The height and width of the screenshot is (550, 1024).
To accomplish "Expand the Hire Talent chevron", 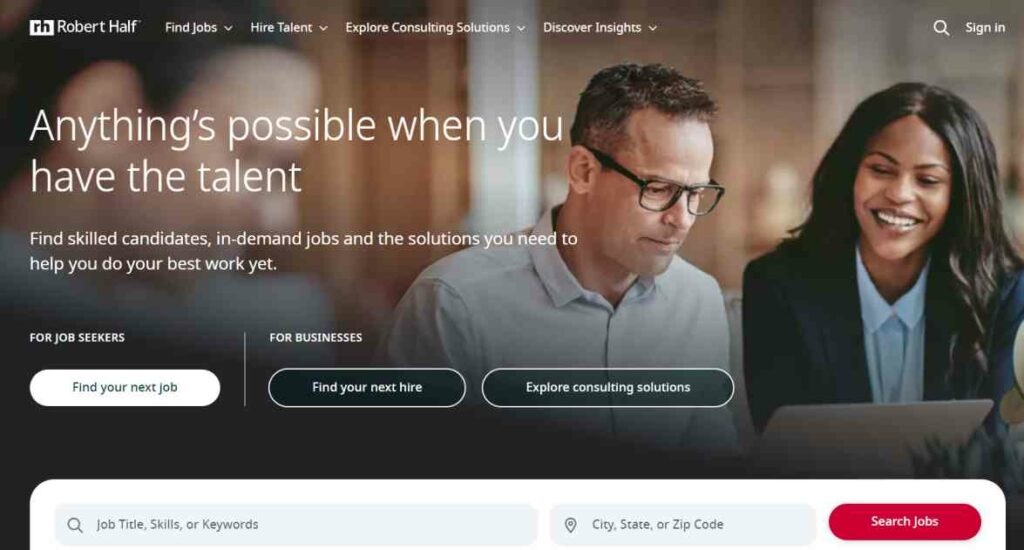I will click(x=323, y=28).
